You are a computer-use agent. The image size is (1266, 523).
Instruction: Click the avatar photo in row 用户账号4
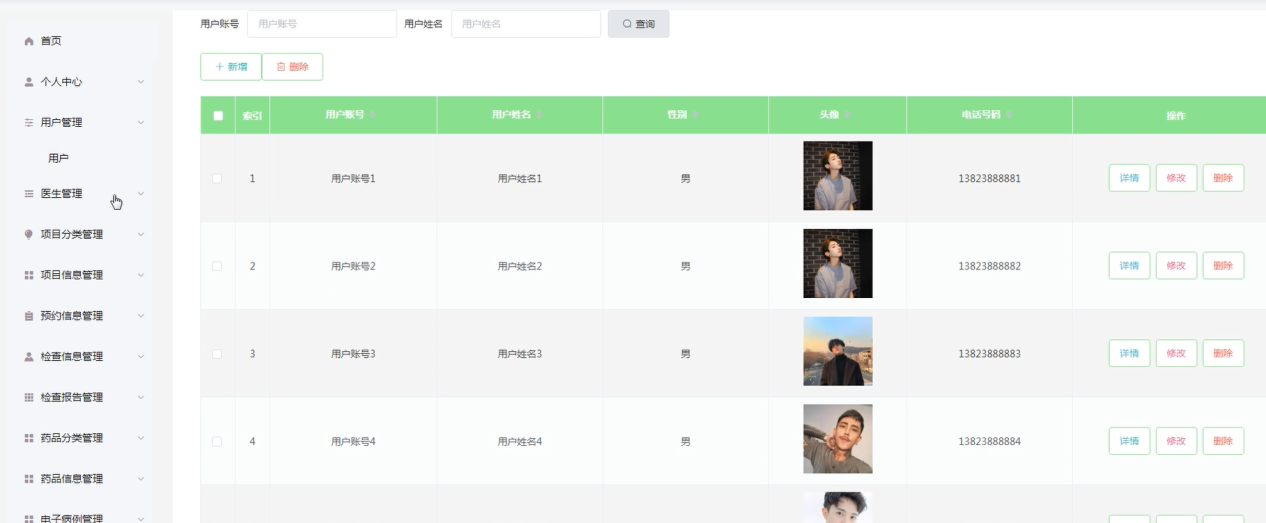838,439
